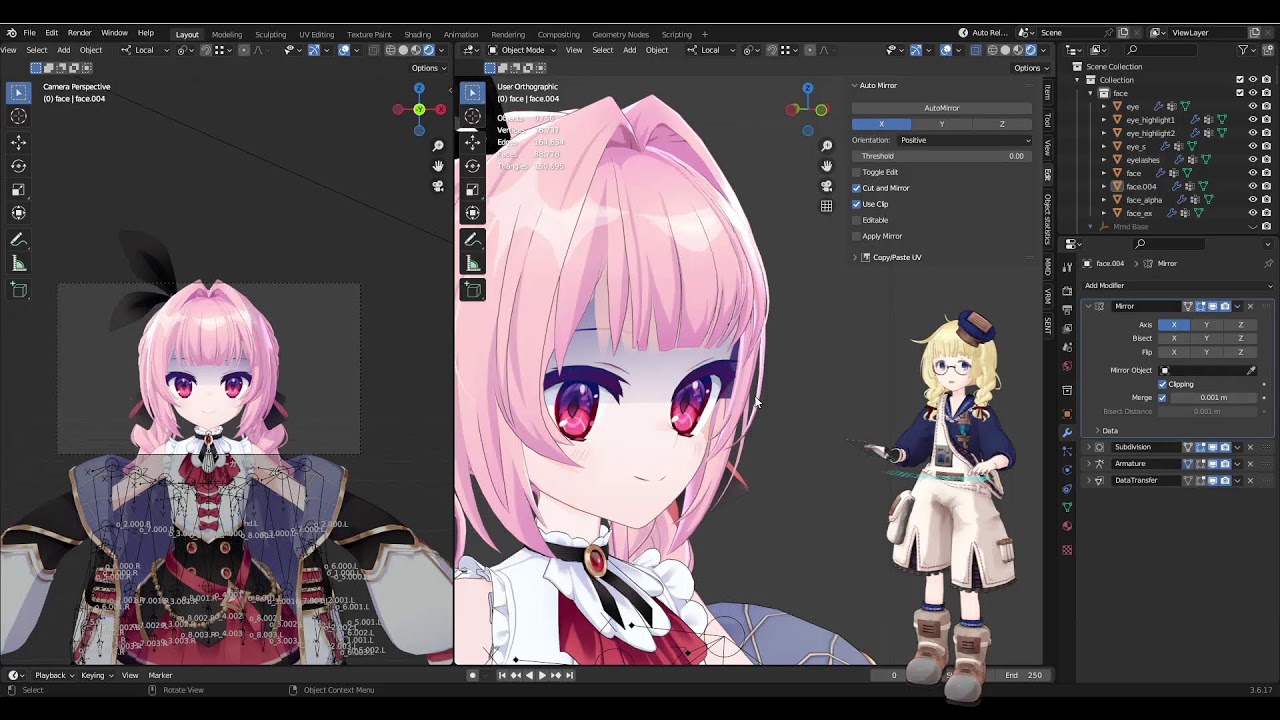Screen dimensions: 1280x720
Task: Select the Annotate tool in left viewport
Action: (x=18, y=240)
